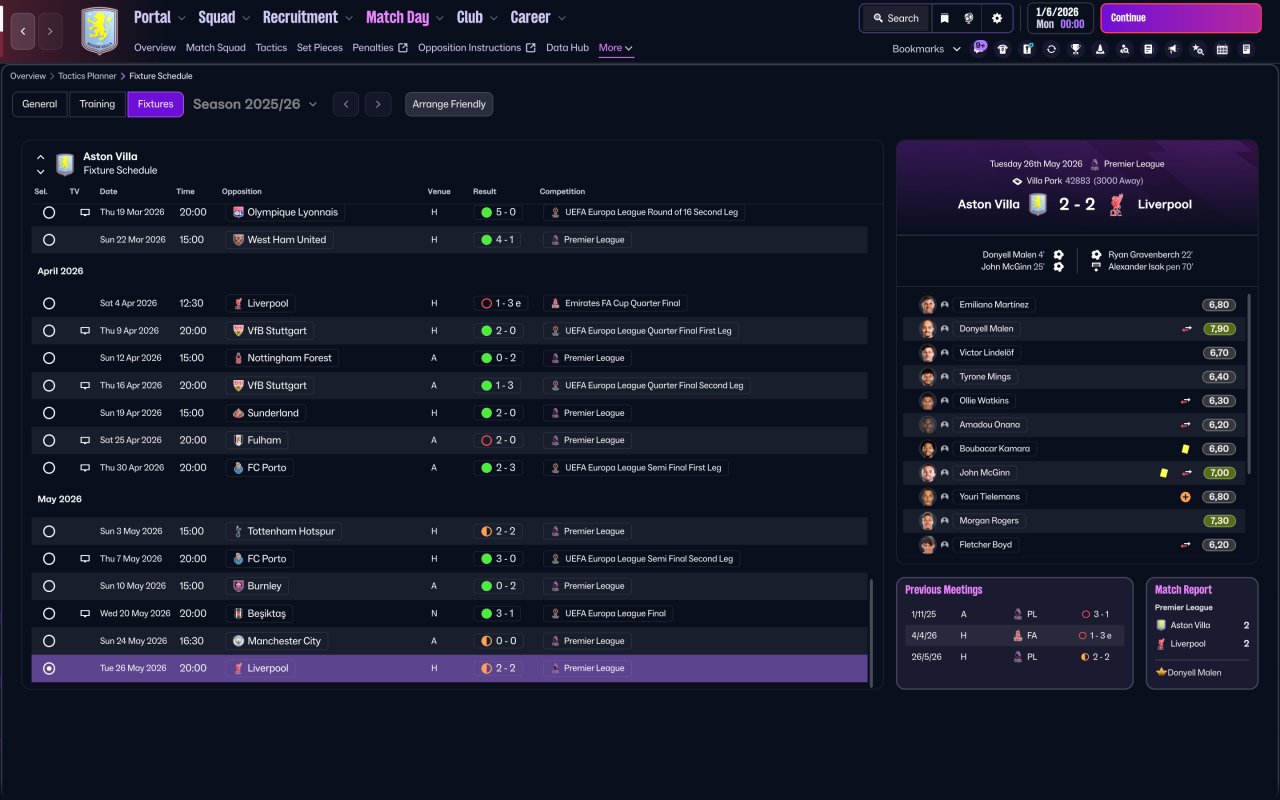Screen dimensions: 1280x800
Task: Click the person search icon in bookmarks bar
Action: coord(1124,49)
